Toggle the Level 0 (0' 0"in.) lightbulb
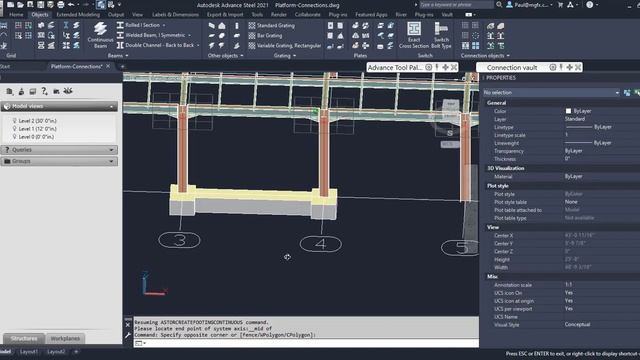The width and height of the screenshot is (640, 360). tap(14, 137)
